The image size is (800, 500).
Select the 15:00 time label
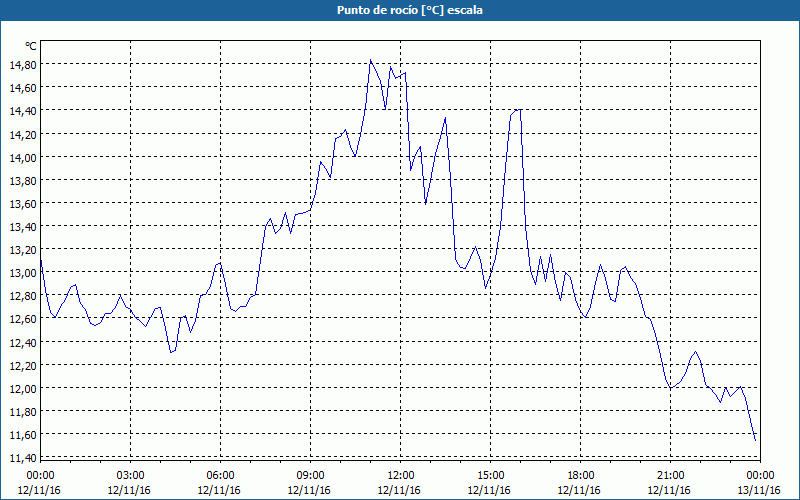pos(490,476)
